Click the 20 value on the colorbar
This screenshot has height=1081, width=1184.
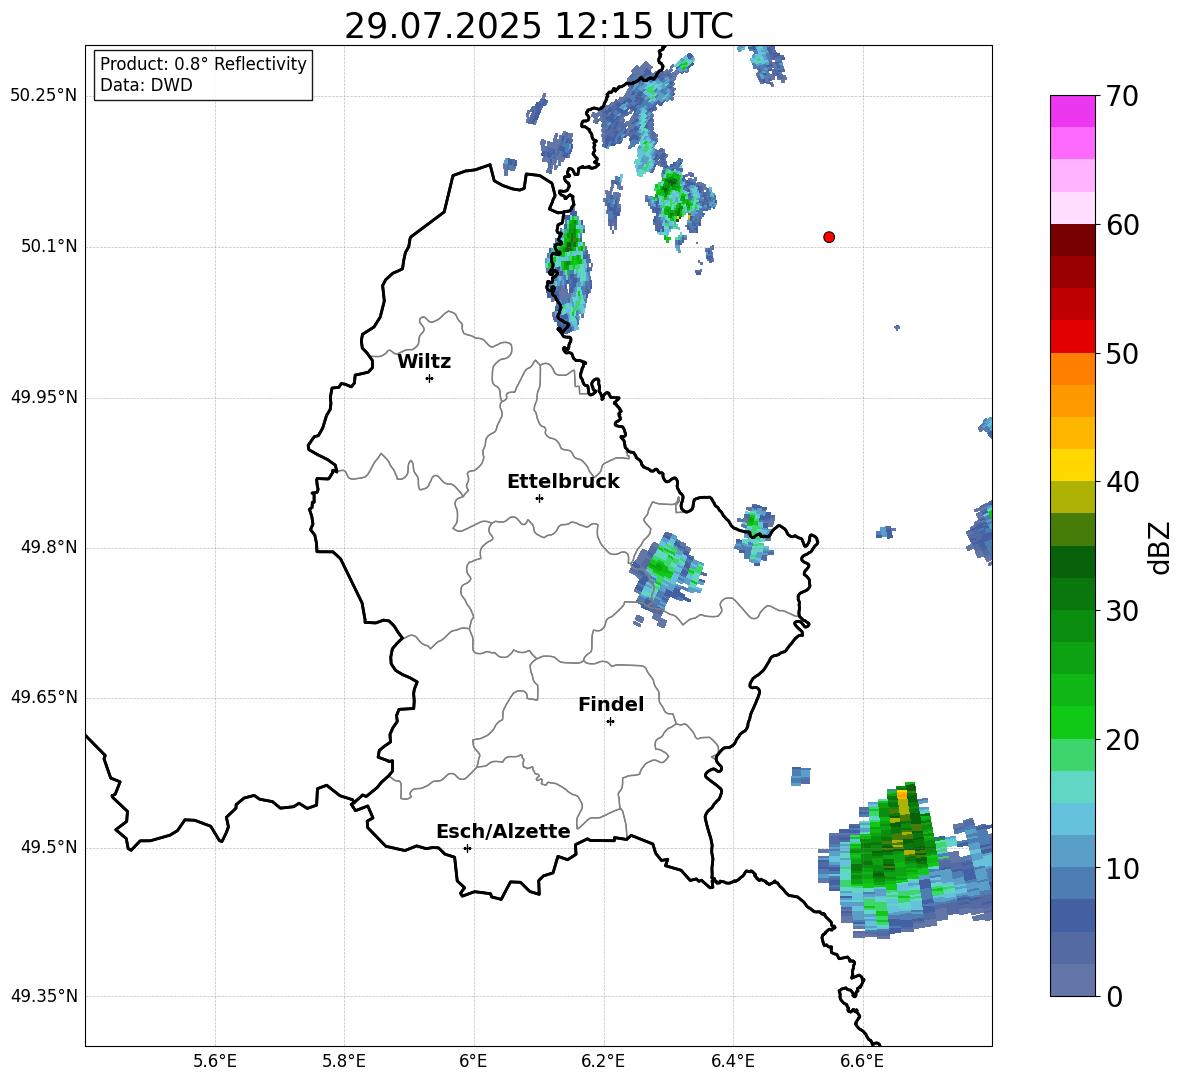(1121, 740)
